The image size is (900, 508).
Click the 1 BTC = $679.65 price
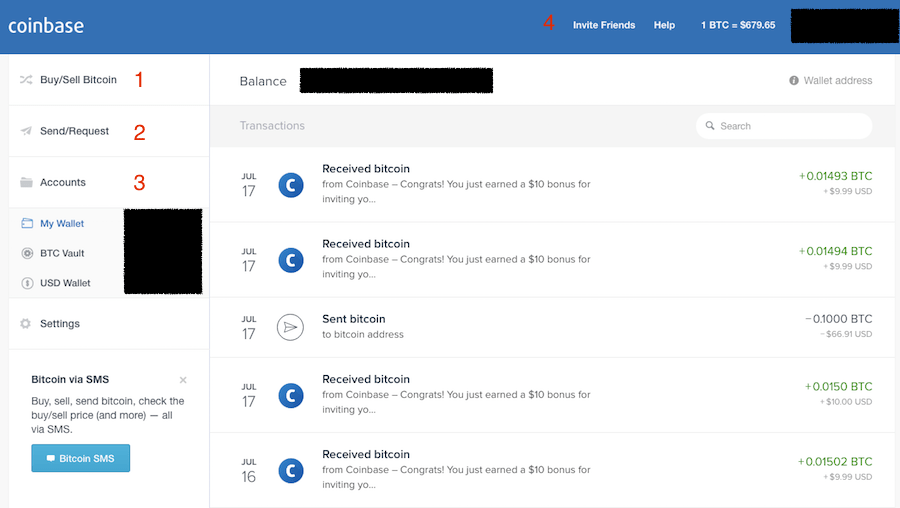(738, 25)
